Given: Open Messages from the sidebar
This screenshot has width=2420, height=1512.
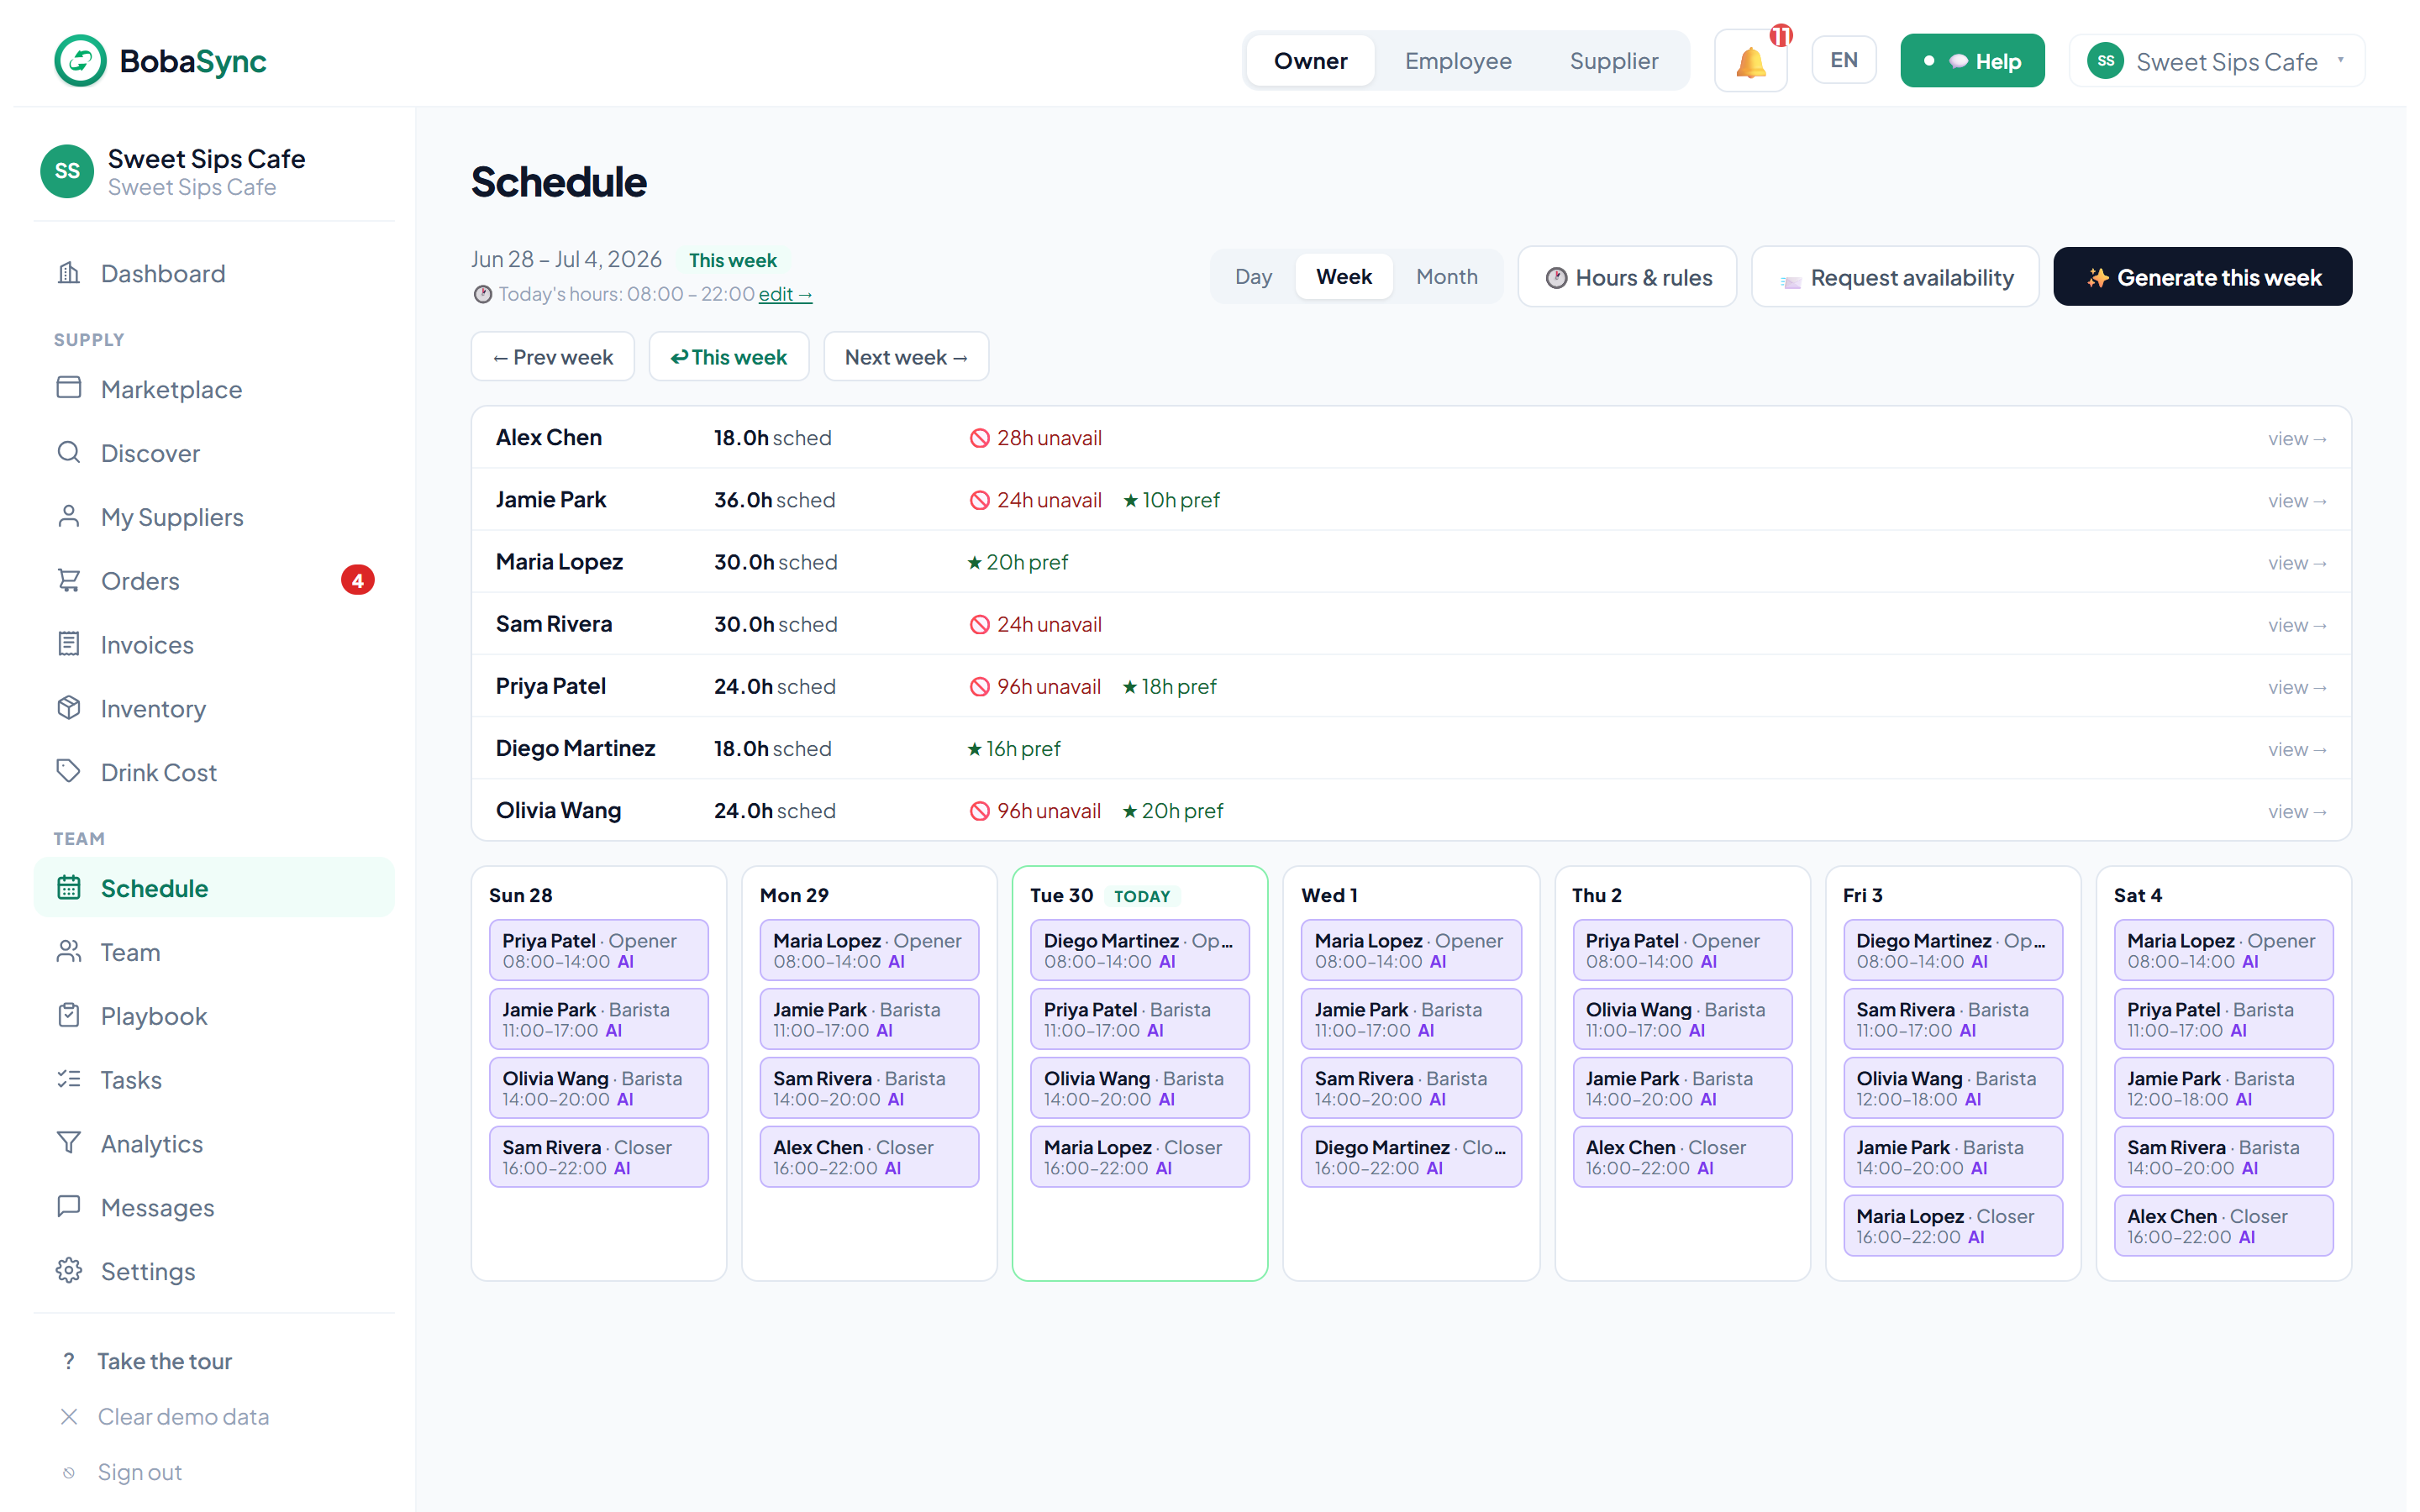Looking at the screenshot, I should pyautogui.click(x=214, y=1207).
